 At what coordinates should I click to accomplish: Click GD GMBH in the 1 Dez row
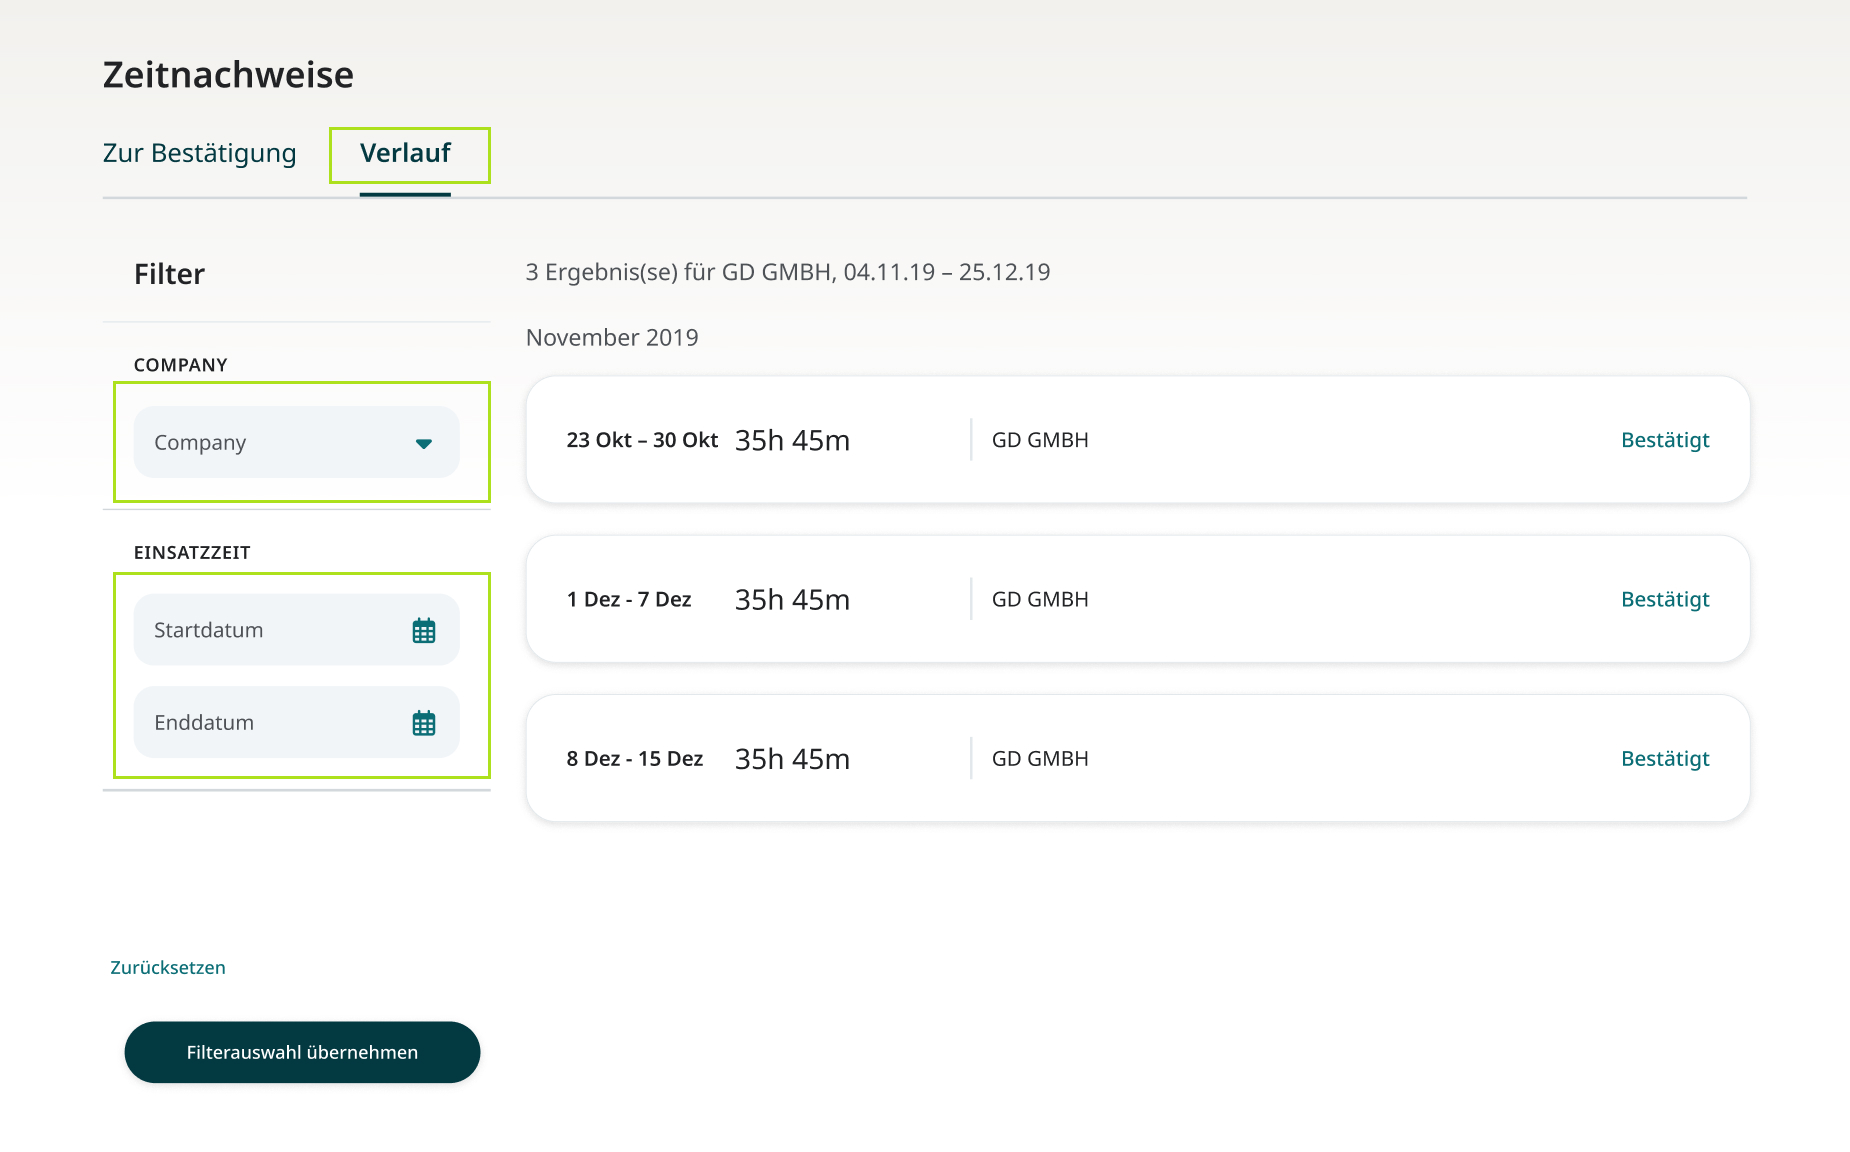[x=1040, y=599]
